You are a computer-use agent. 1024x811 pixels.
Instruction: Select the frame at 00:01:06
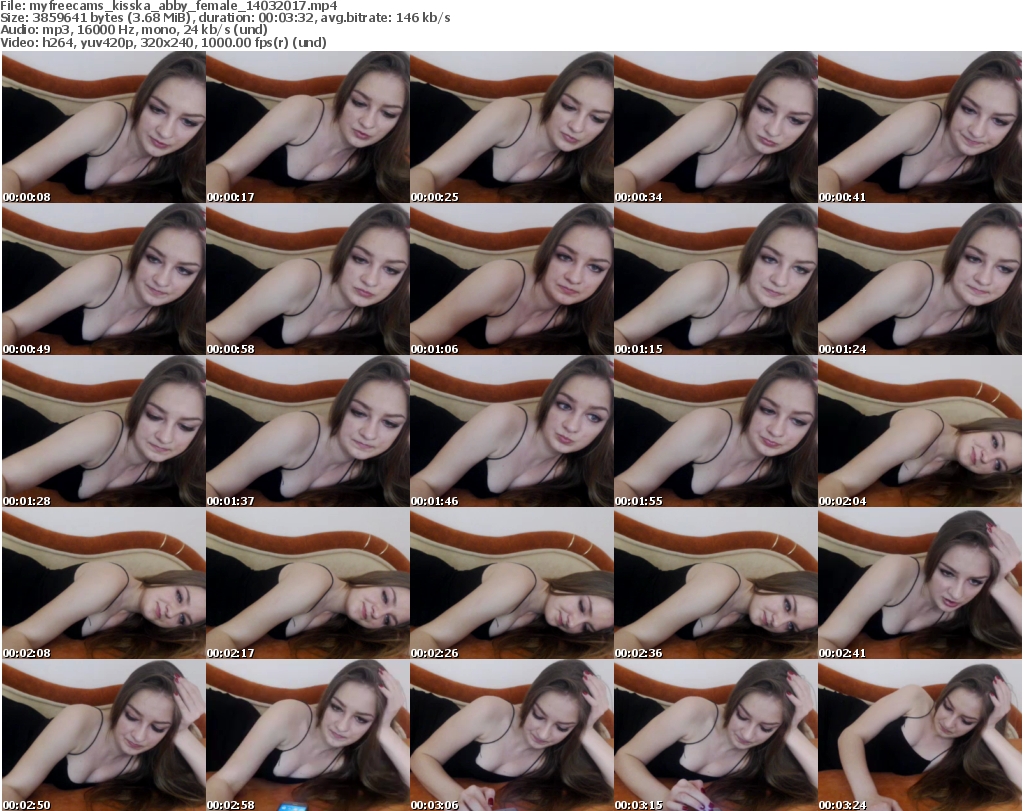pos(511,279)
